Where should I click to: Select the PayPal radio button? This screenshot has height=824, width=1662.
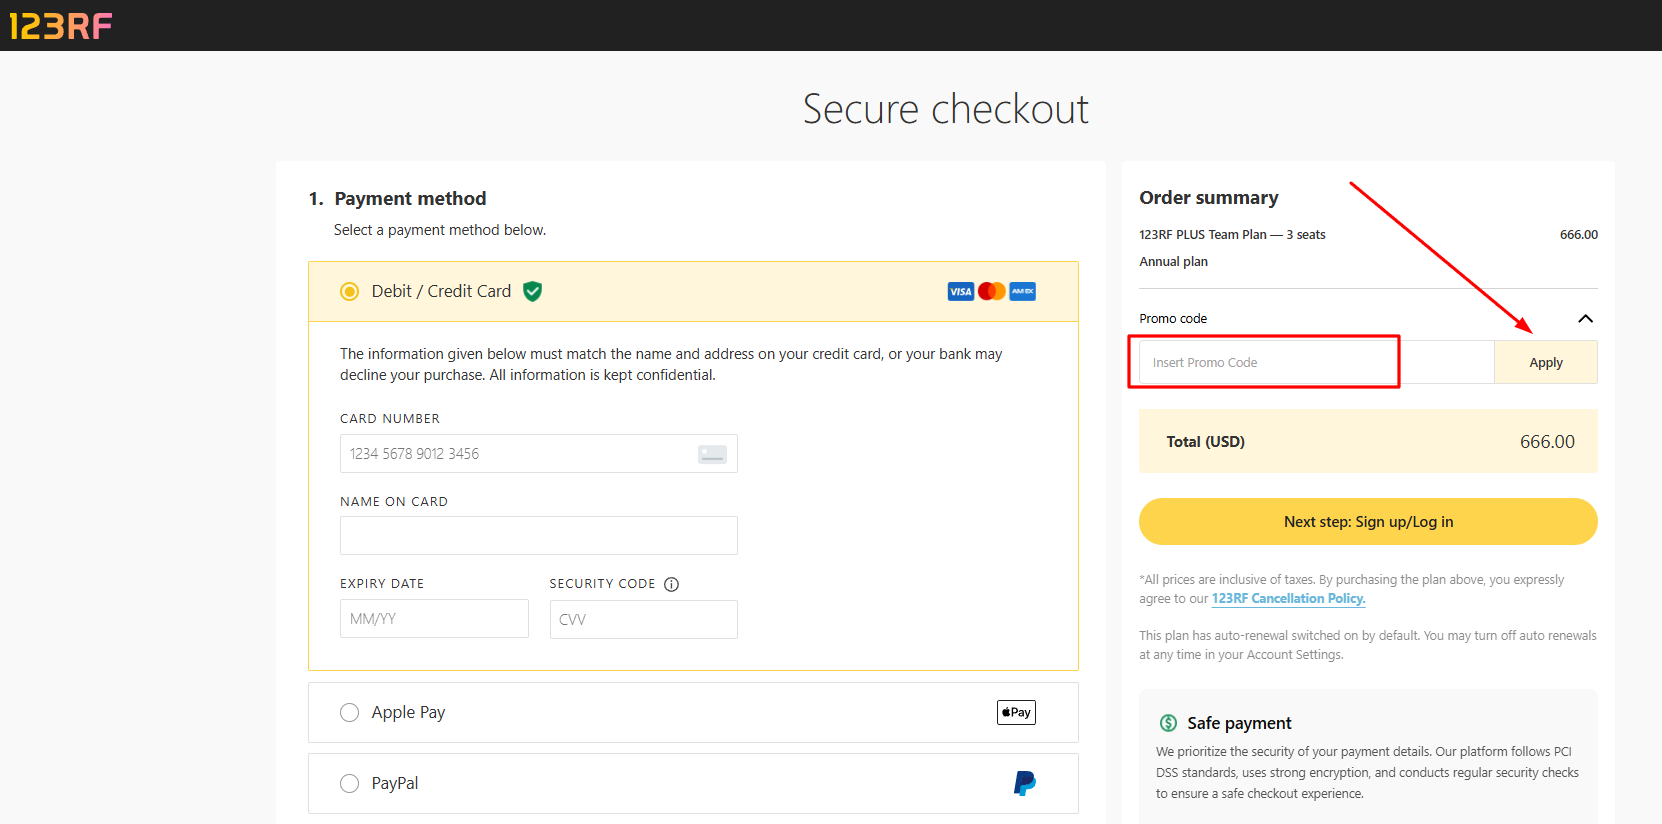pos(349,784)
